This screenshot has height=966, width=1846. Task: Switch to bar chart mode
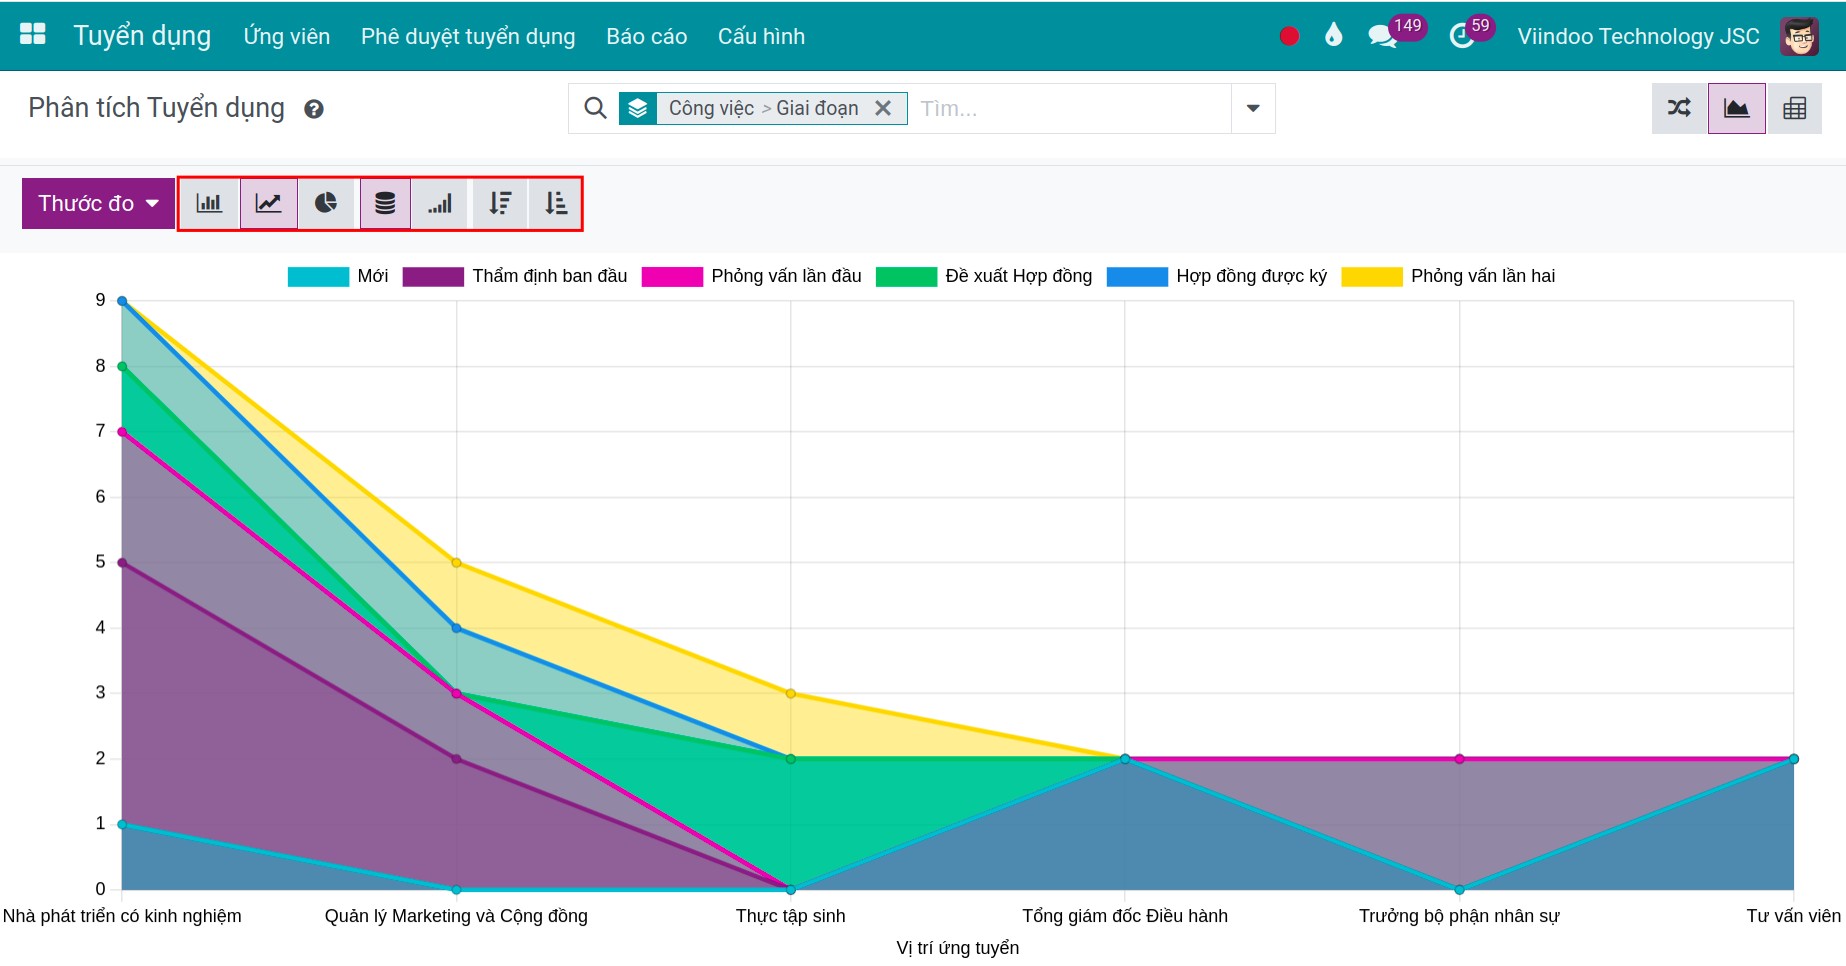click(x=210, y=204)
